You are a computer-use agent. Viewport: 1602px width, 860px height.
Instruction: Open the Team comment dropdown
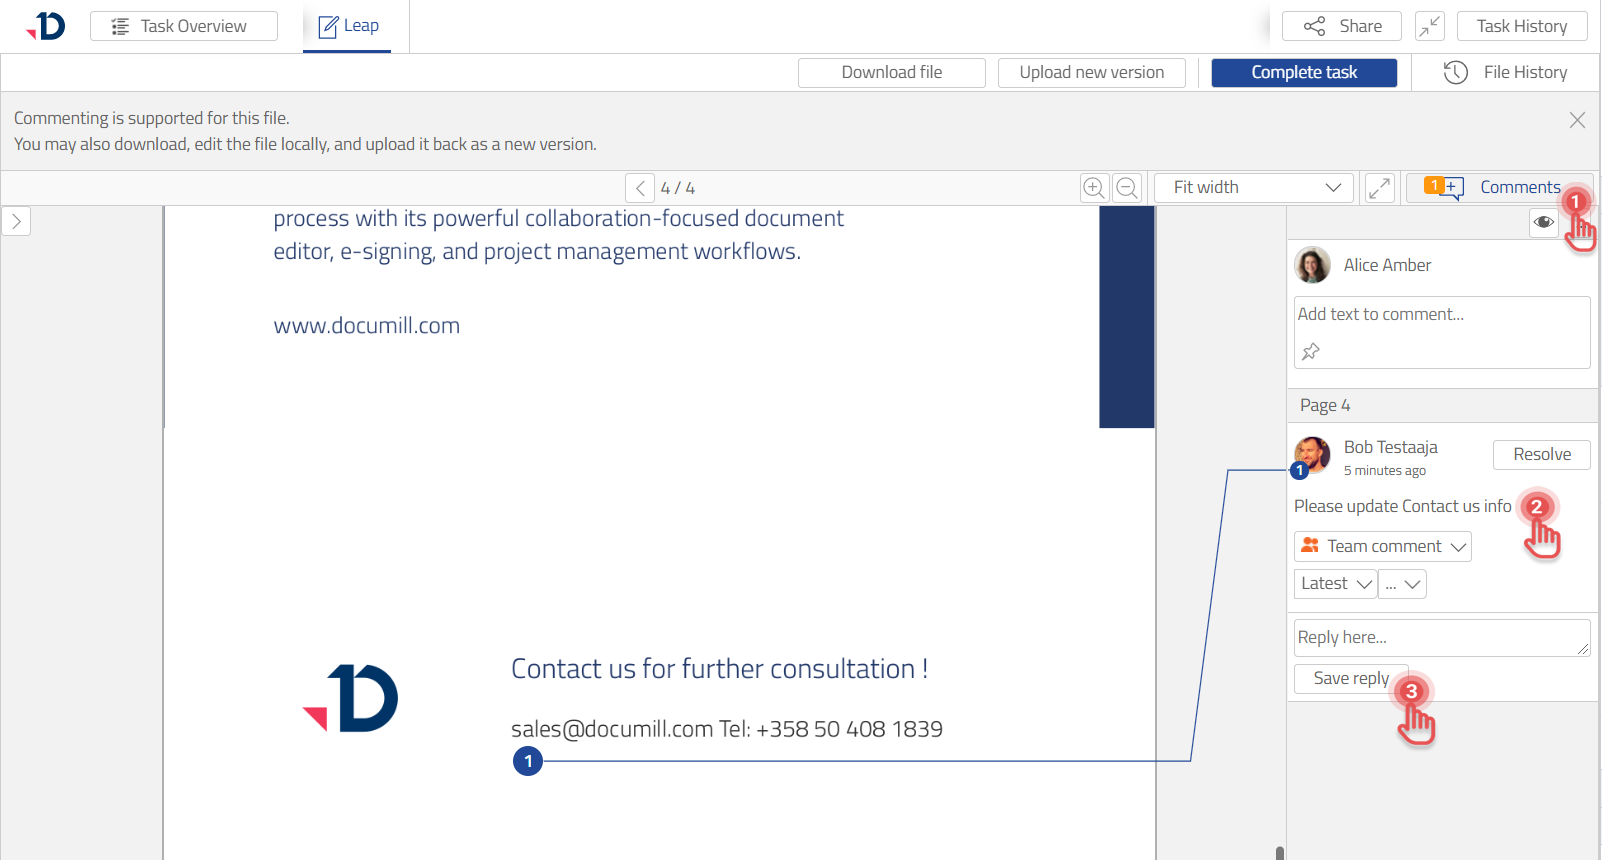pos(1383,546)
